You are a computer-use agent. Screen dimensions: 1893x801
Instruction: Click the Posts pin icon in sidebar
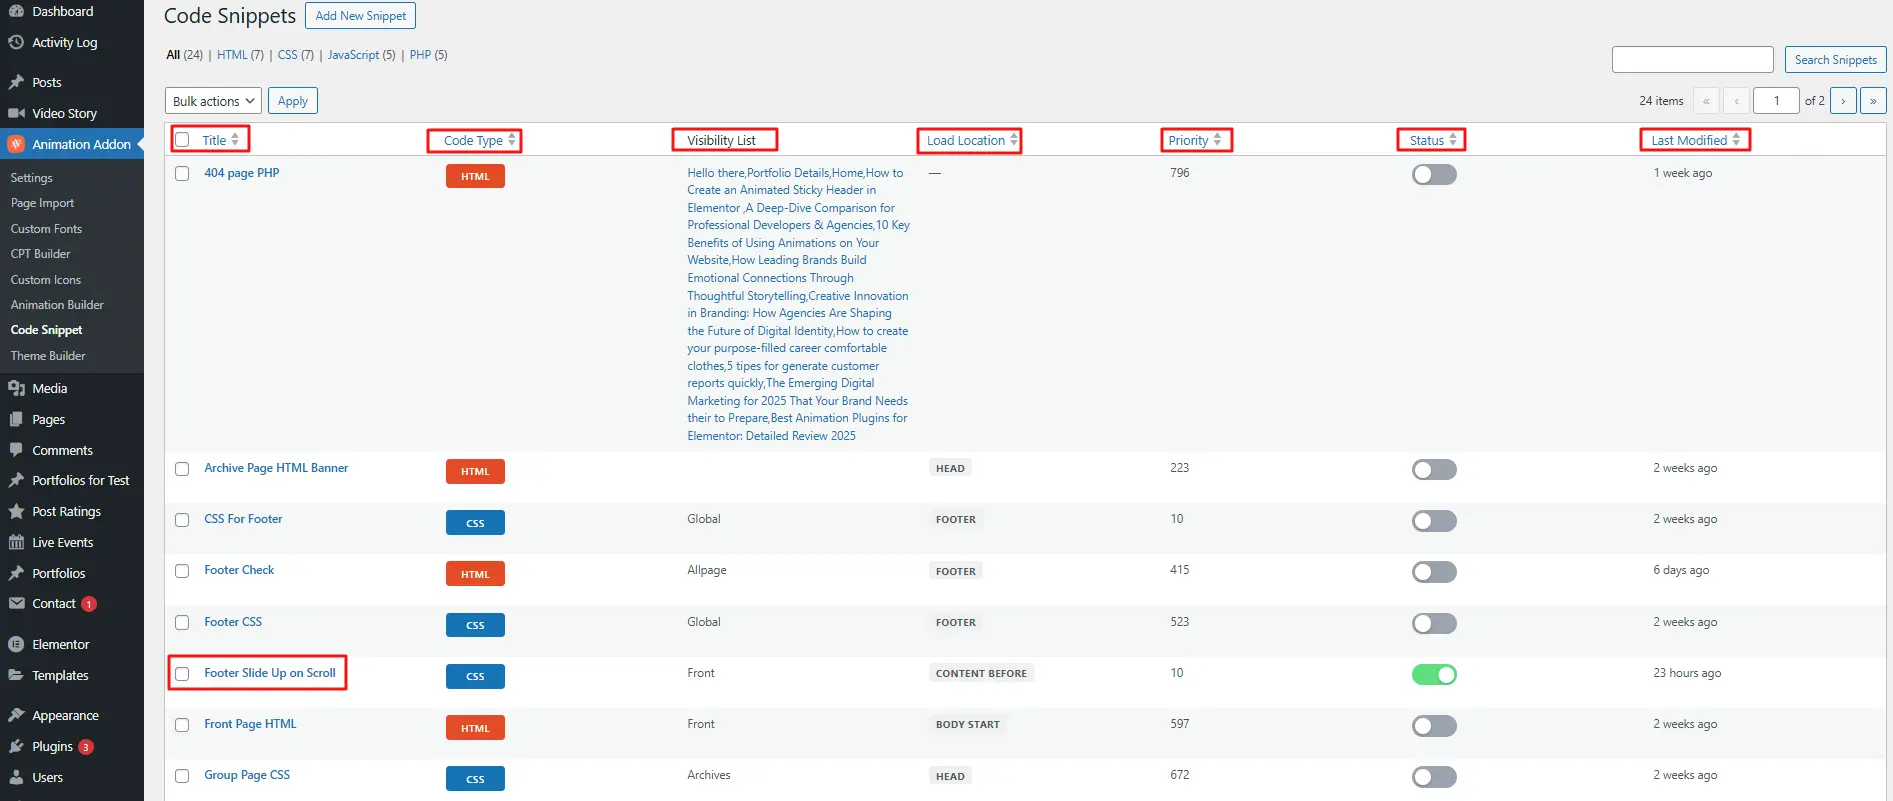coord(16,82)
